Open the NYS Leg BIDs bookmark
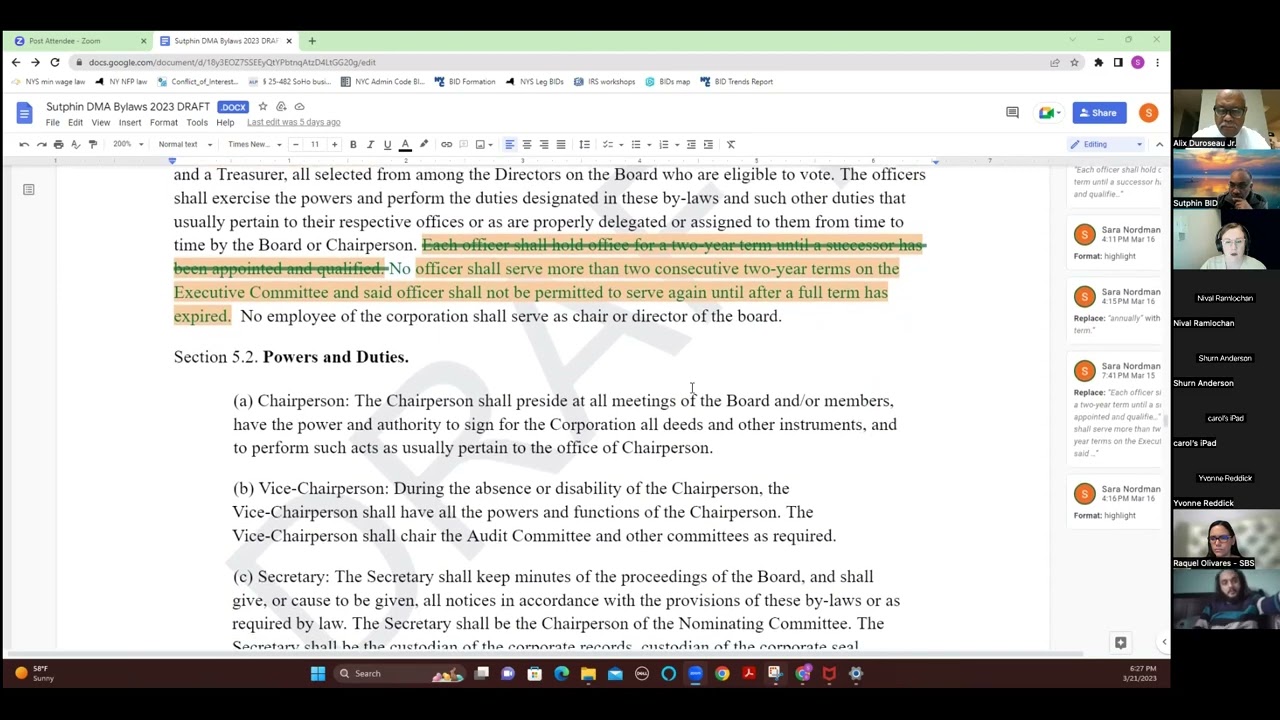Screen dimensions: 1280x720 pos(534,81)
